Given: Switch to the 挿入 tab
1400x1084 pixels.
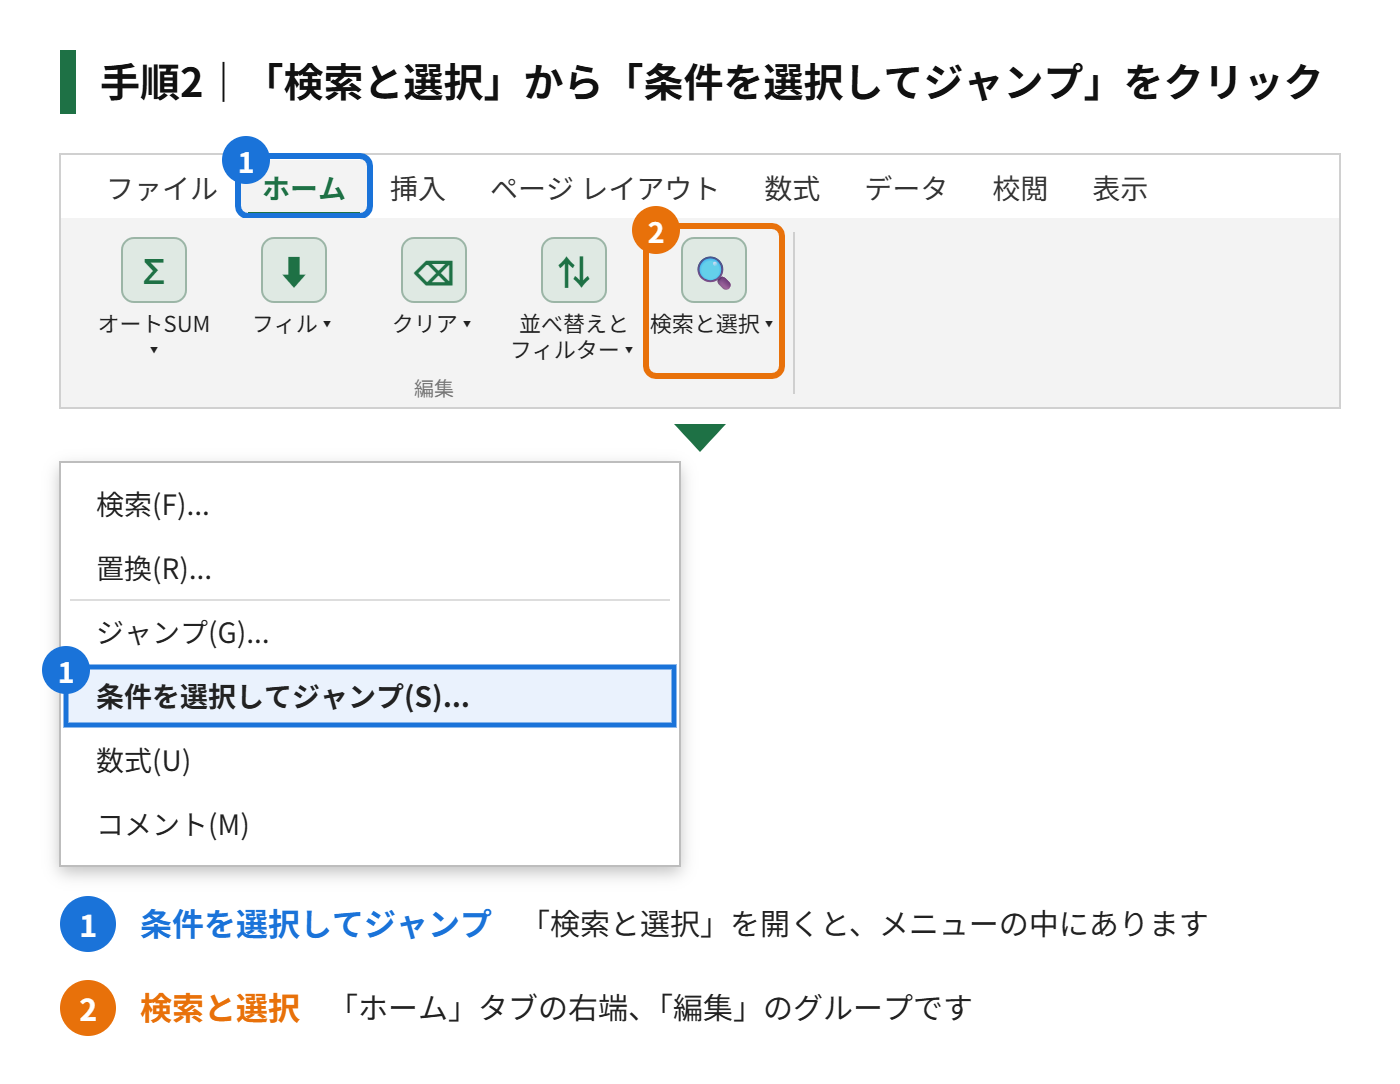Looking at the screenshot, I should coord(417,189).
